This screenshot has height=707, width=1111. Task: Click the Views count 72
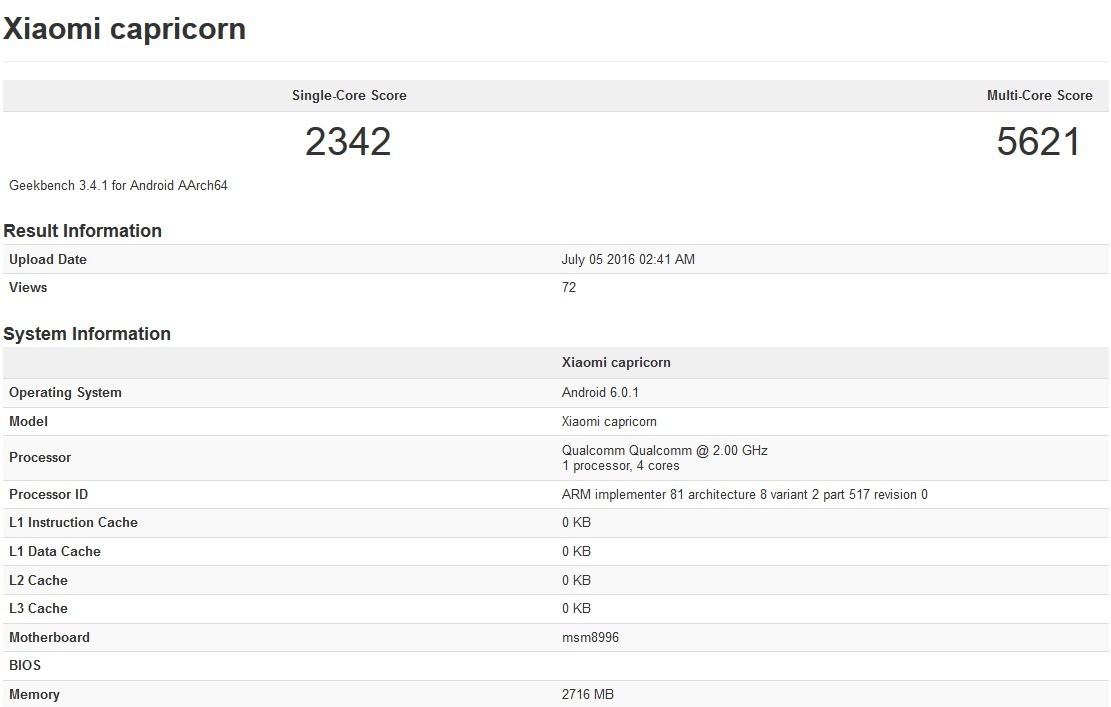[x=569, y=288]
